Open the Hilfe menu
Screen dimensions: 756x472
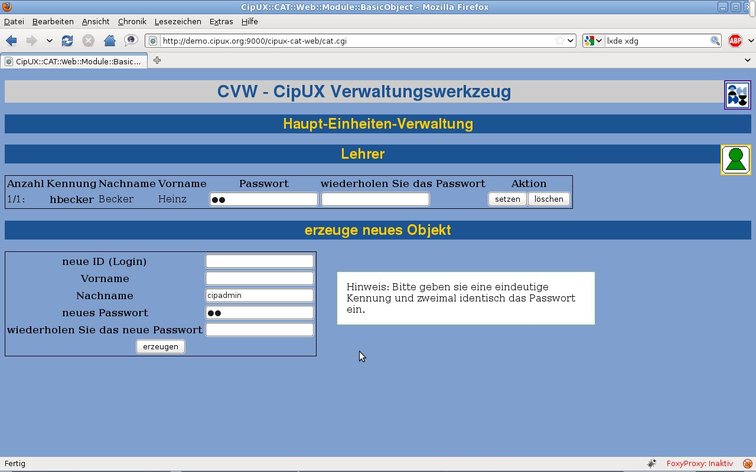click(250, 22)
